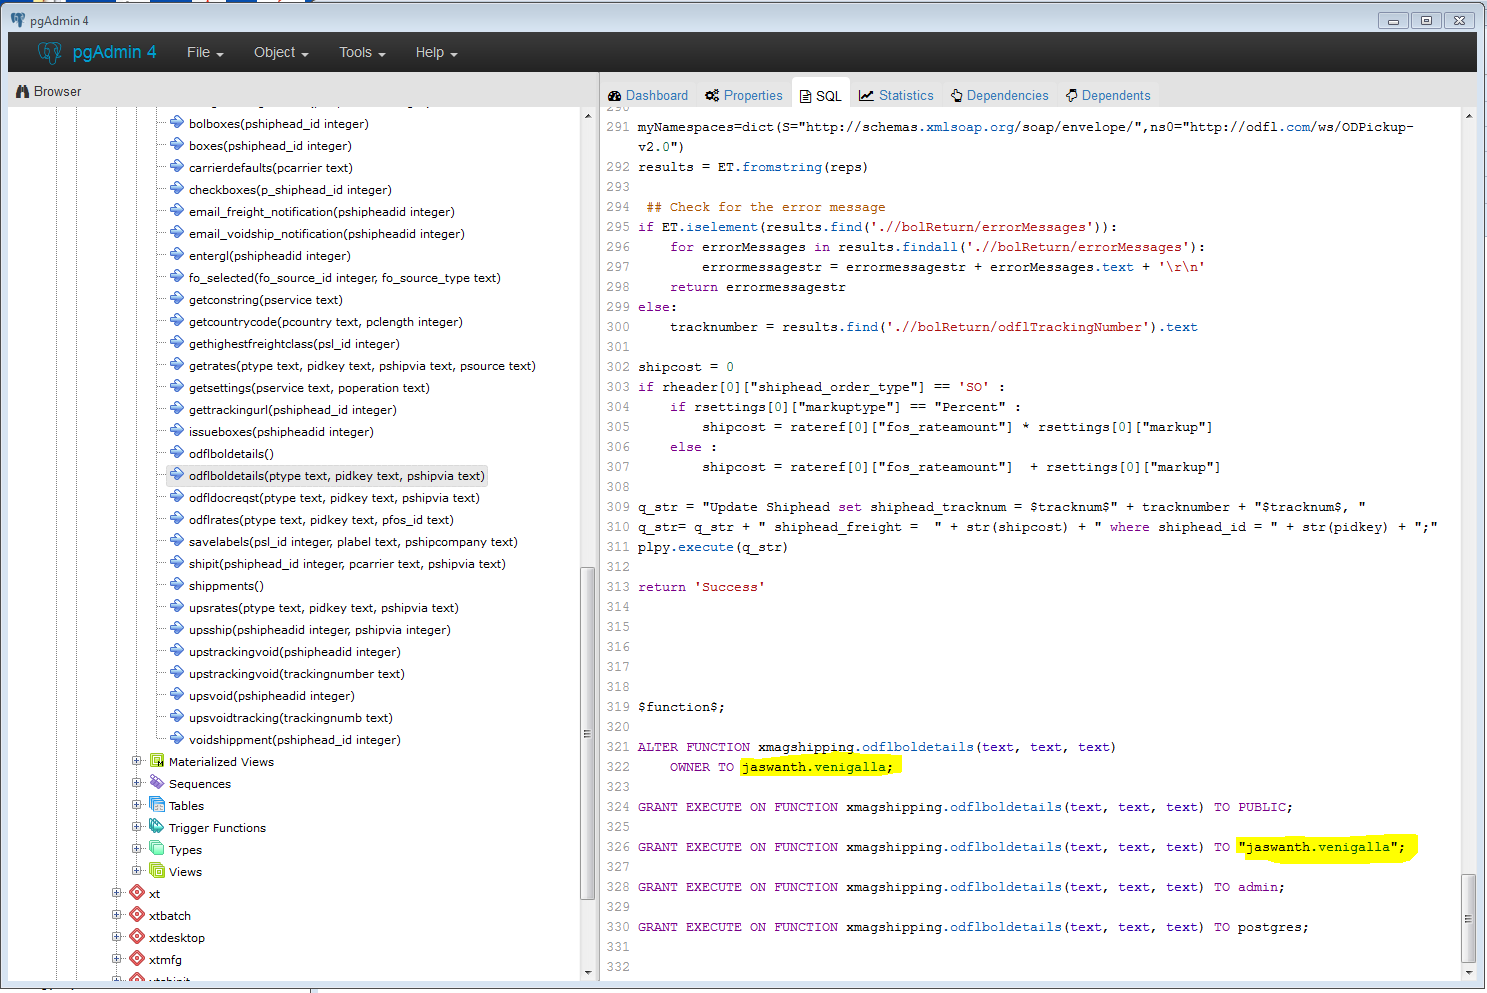Click the Views node icon
Screen dimensions: 1487x993
pyautogui.click(x=157, y=871)
